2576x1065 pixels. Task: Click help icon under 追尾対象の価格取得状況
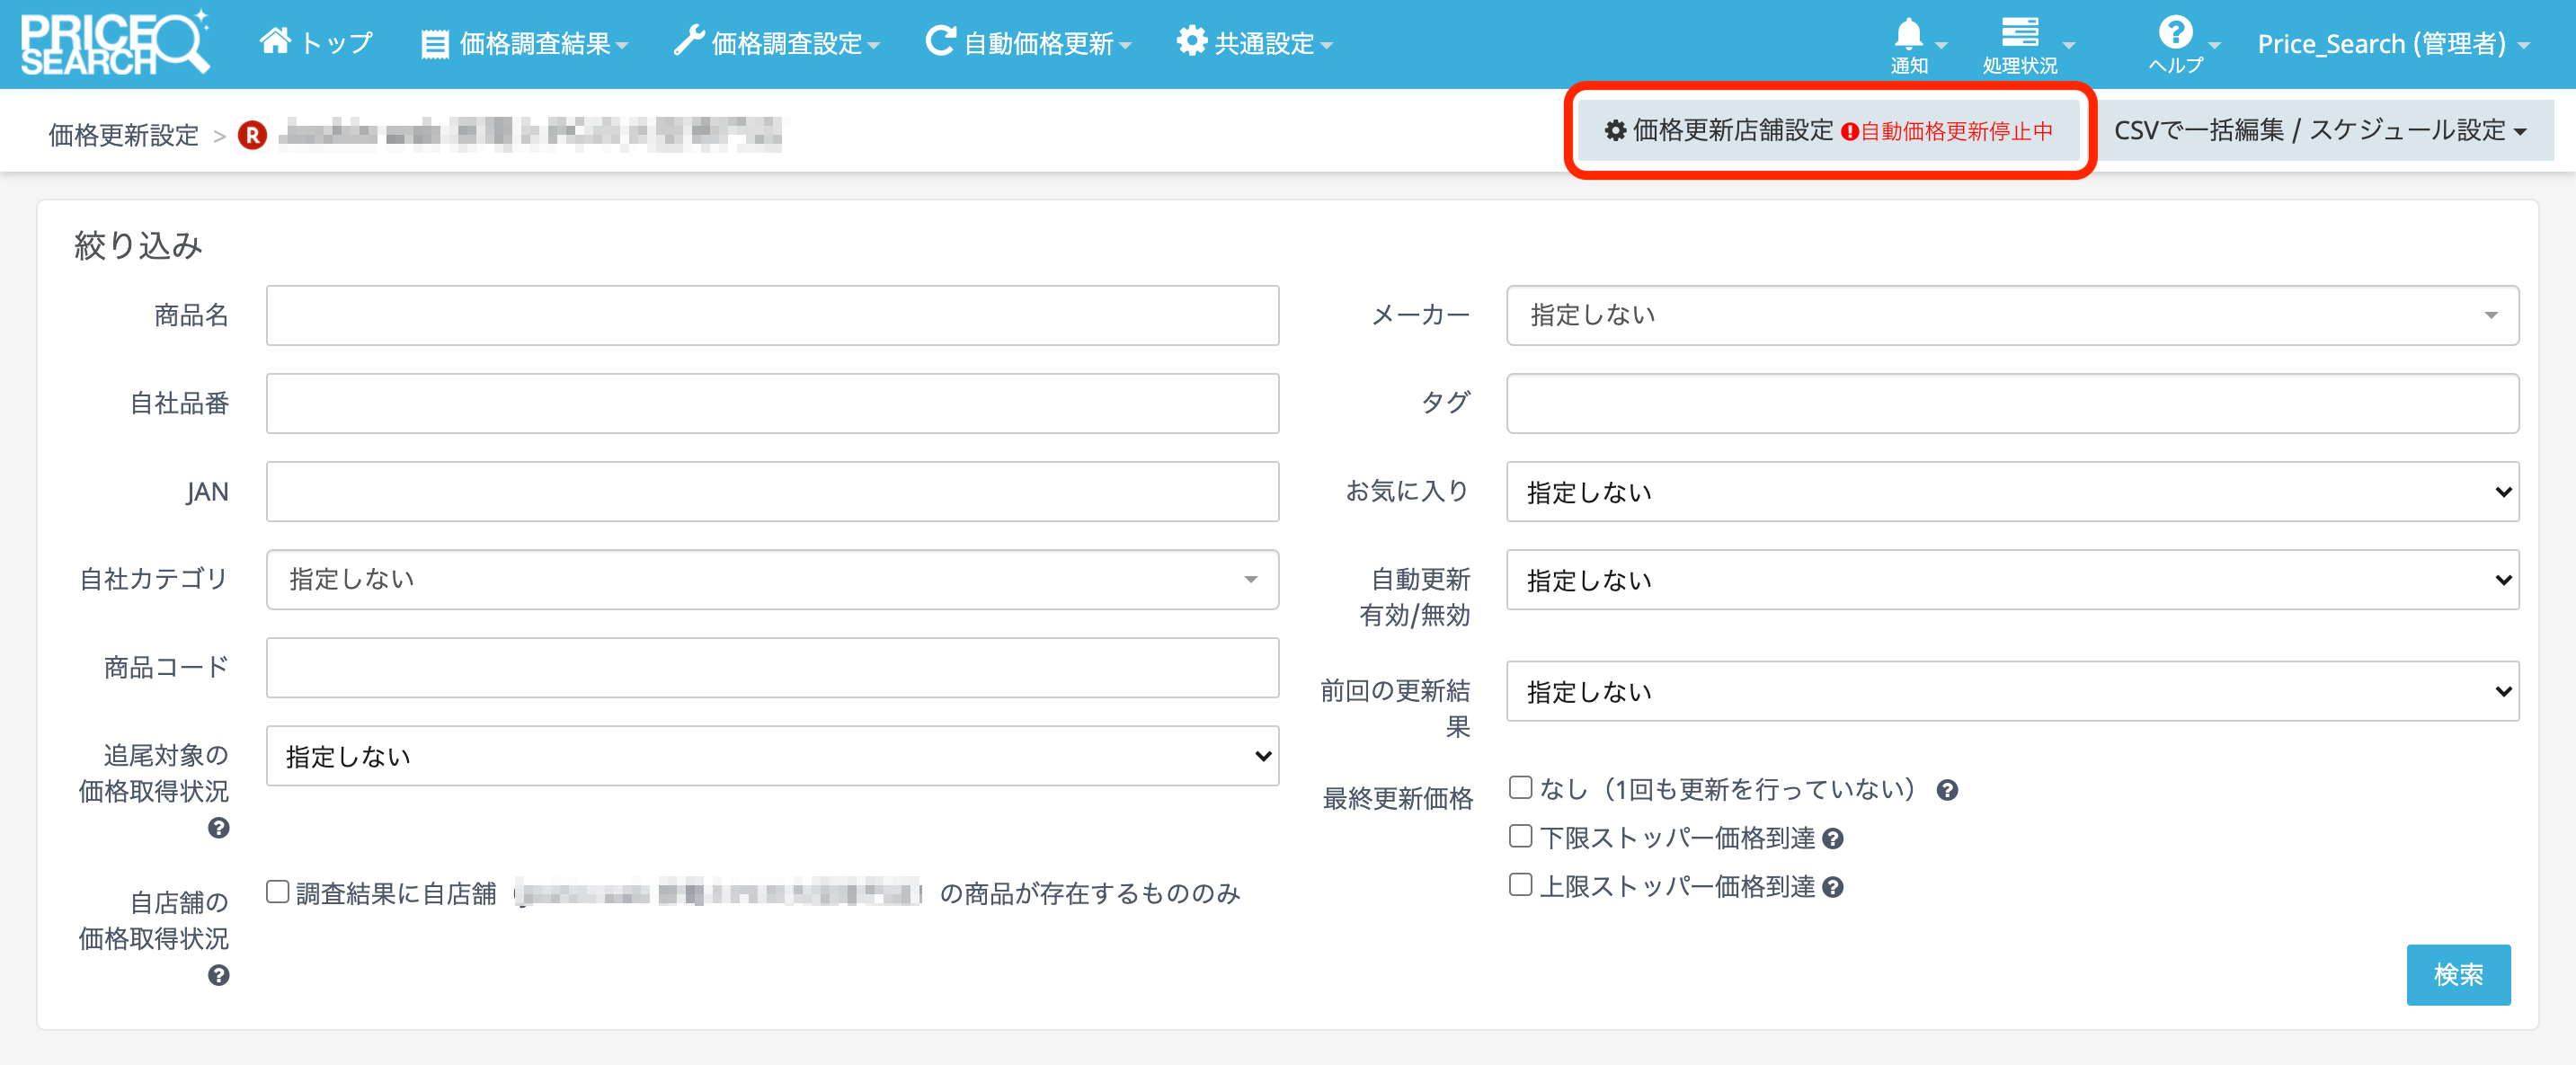[218, 828]
